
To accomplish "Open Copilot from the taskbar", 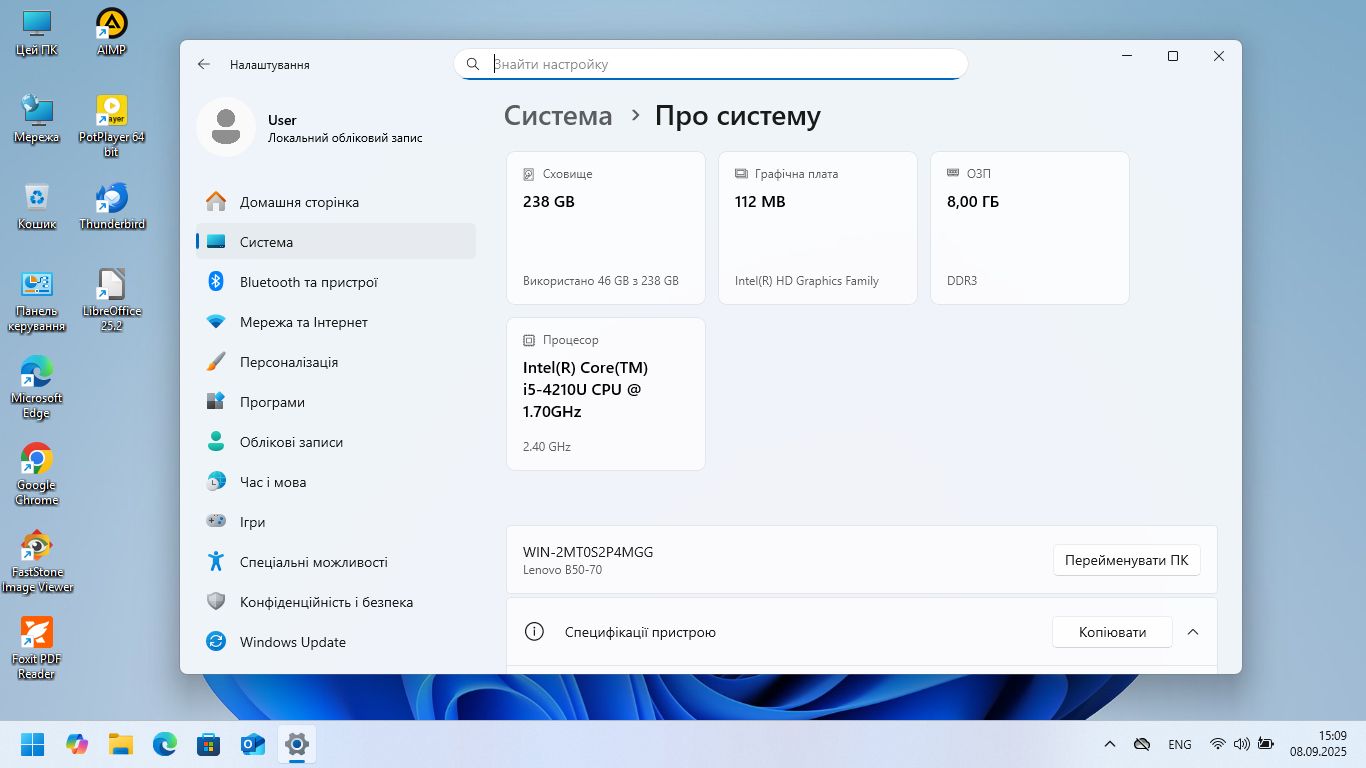I will [77, 744].
